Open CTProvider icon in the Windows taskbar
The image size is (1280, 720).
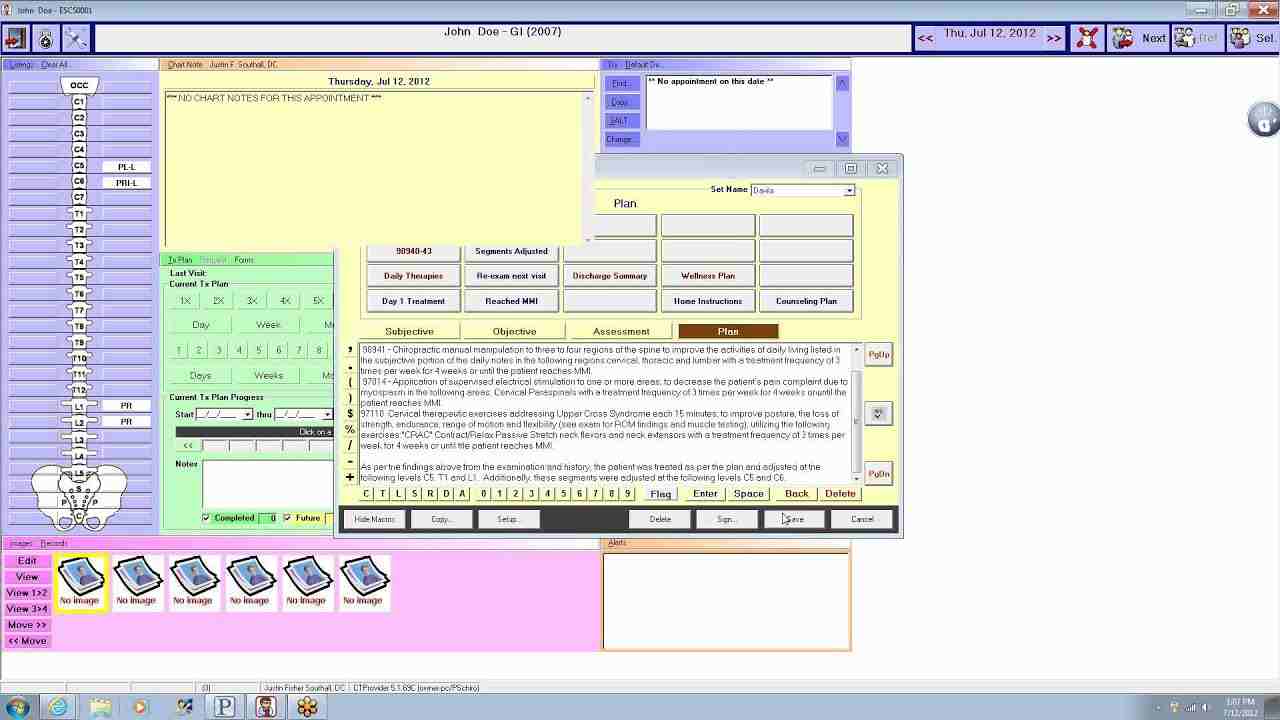pyautogui.click(x=265, y=705)
